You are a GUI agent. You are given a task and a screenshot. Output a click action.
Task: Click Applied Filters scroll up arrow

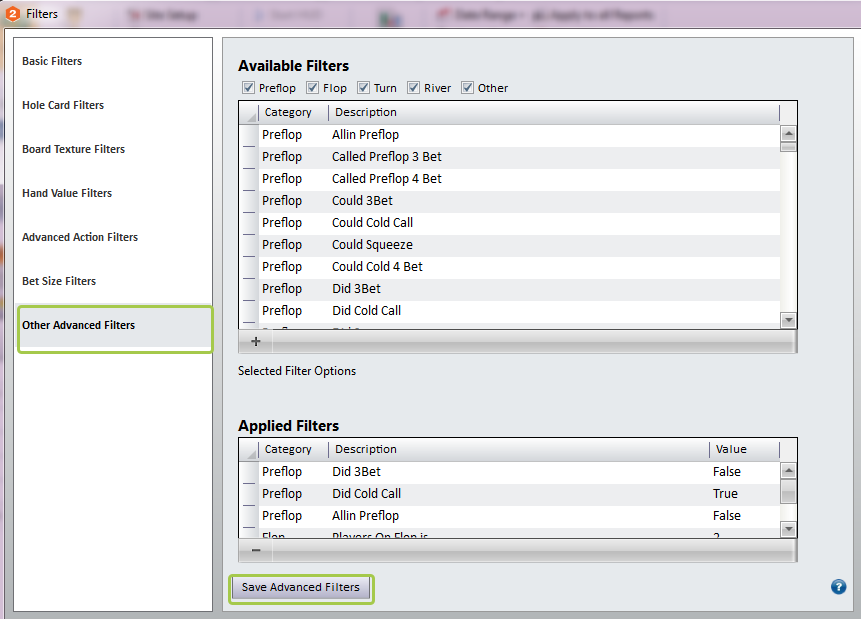point(789,470)
